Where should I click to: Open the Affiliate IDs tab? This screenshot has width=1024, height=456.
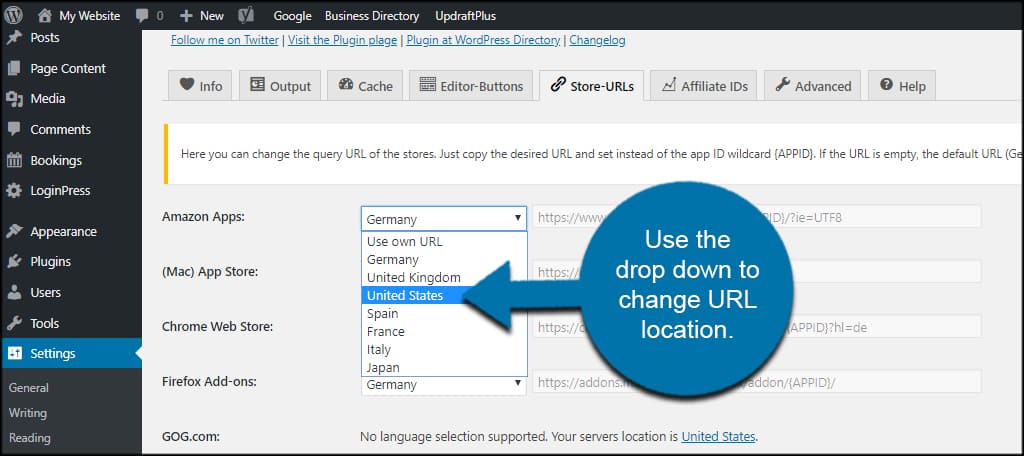click(703, 86)
